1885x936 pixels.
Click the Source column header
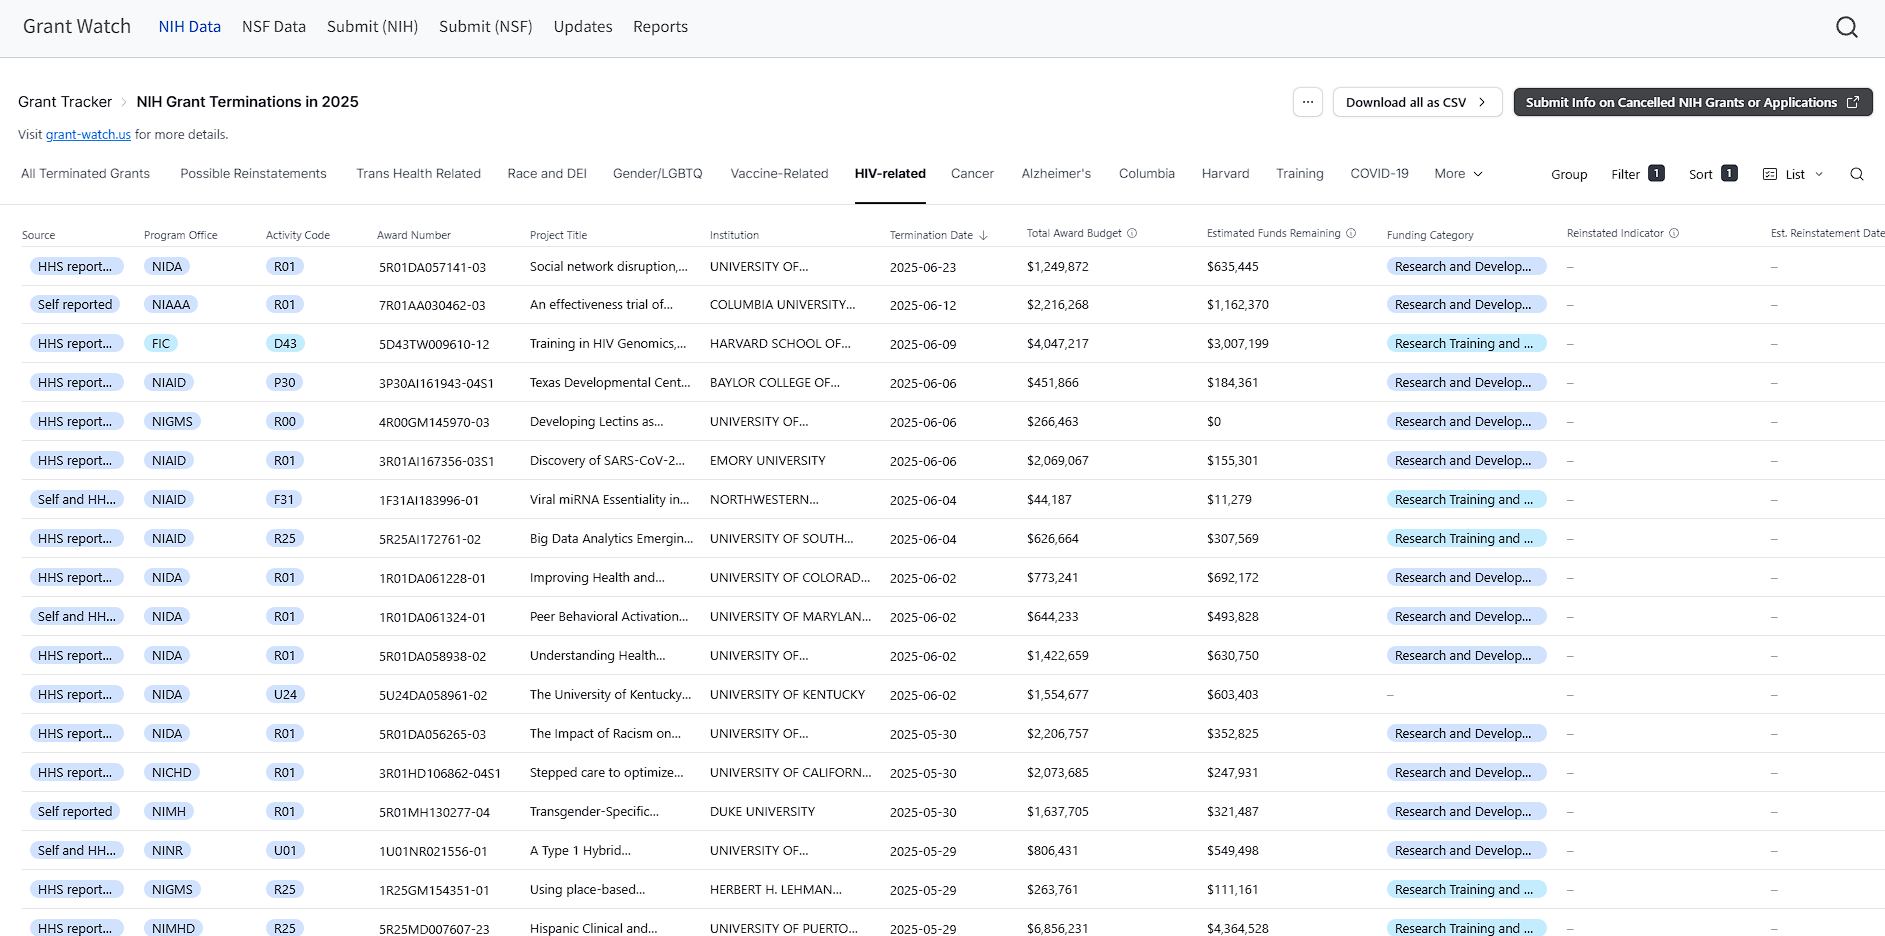point(39,235)
